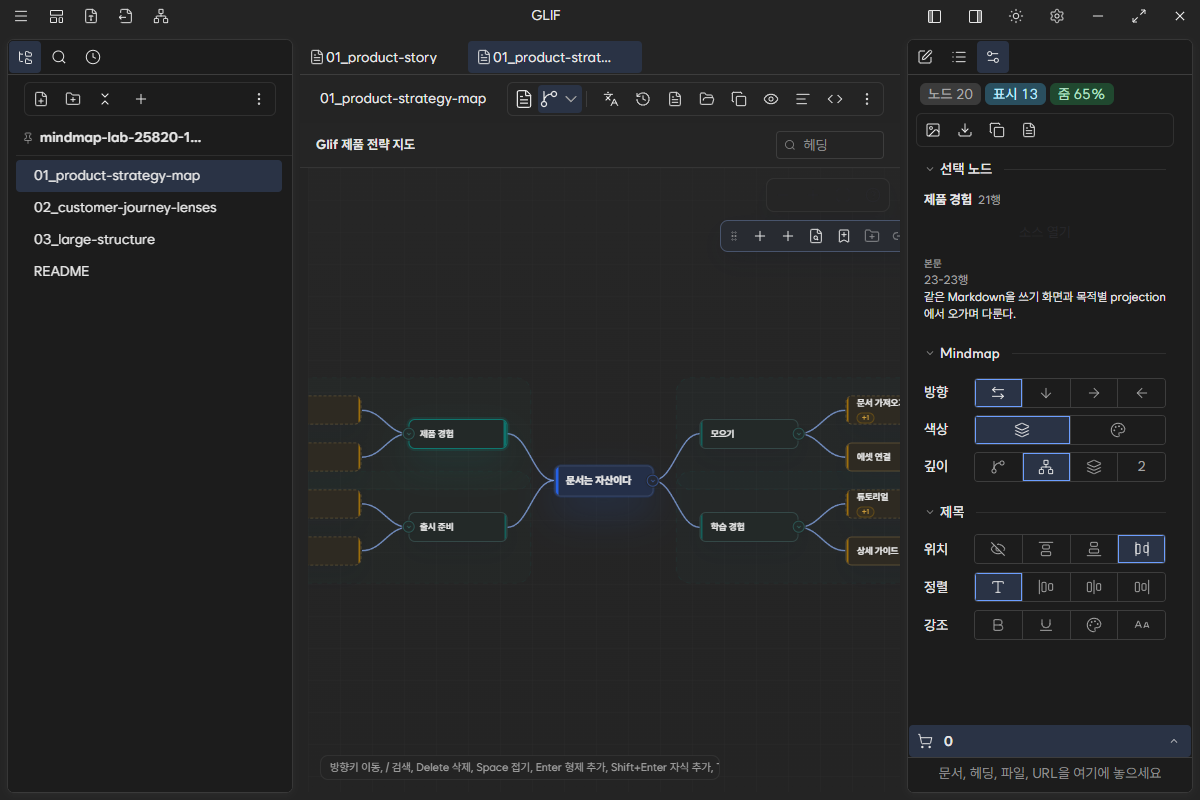This screenshot has height=800, width=1200.
Task: Open the outline list tab in the right panel
Action: click(959, 57)
